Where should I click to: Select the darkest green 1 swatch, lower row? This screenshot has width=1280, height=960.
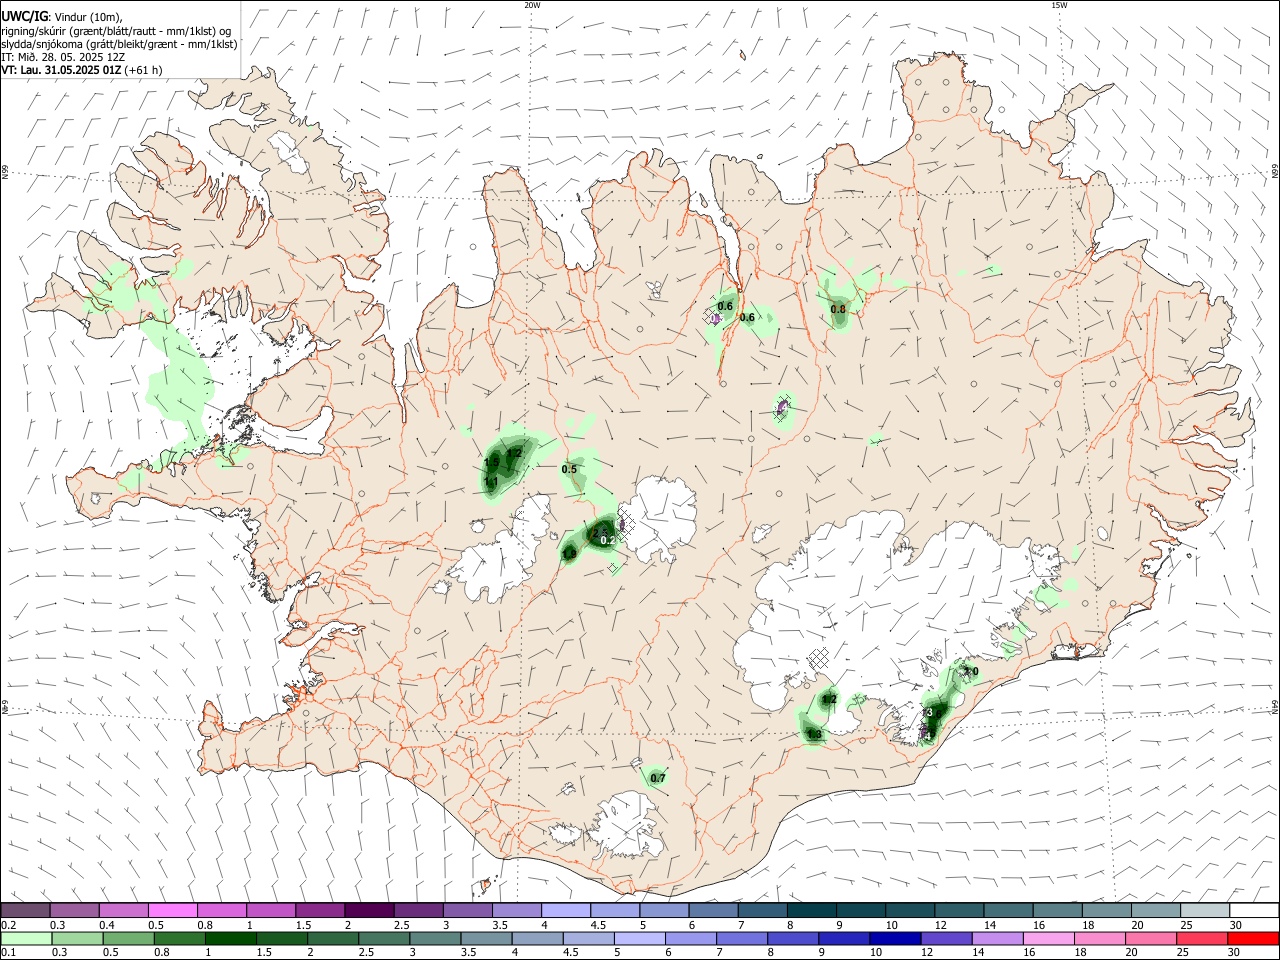point(230,938)
